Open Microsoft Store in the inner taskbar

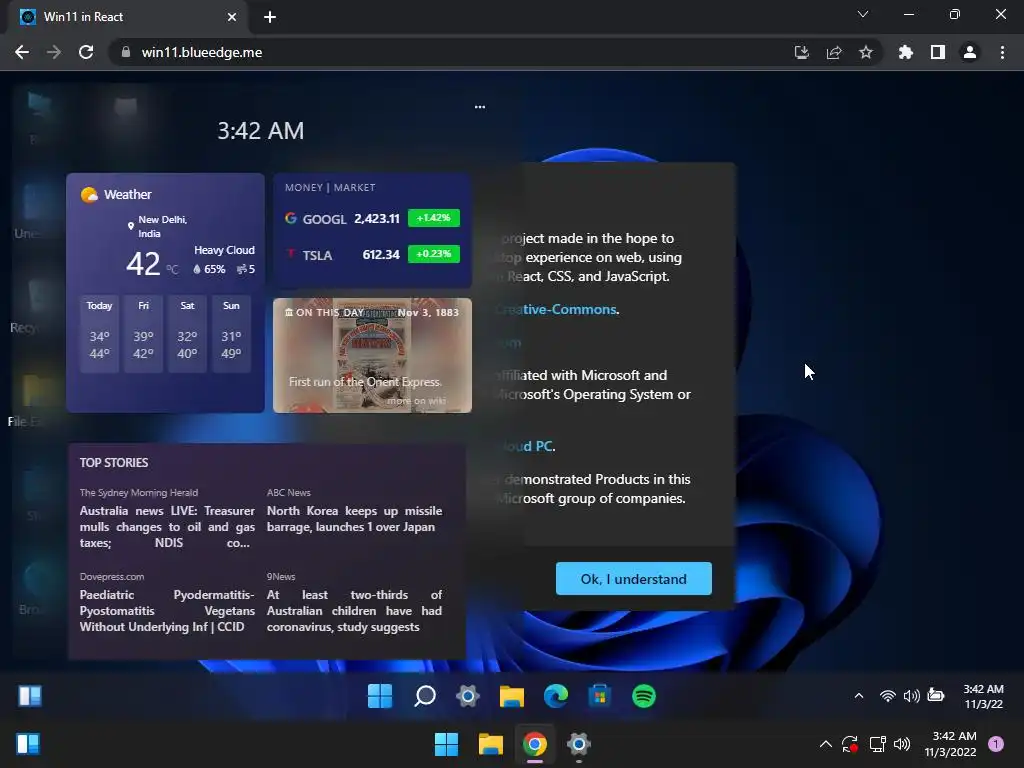click(600, 696)
